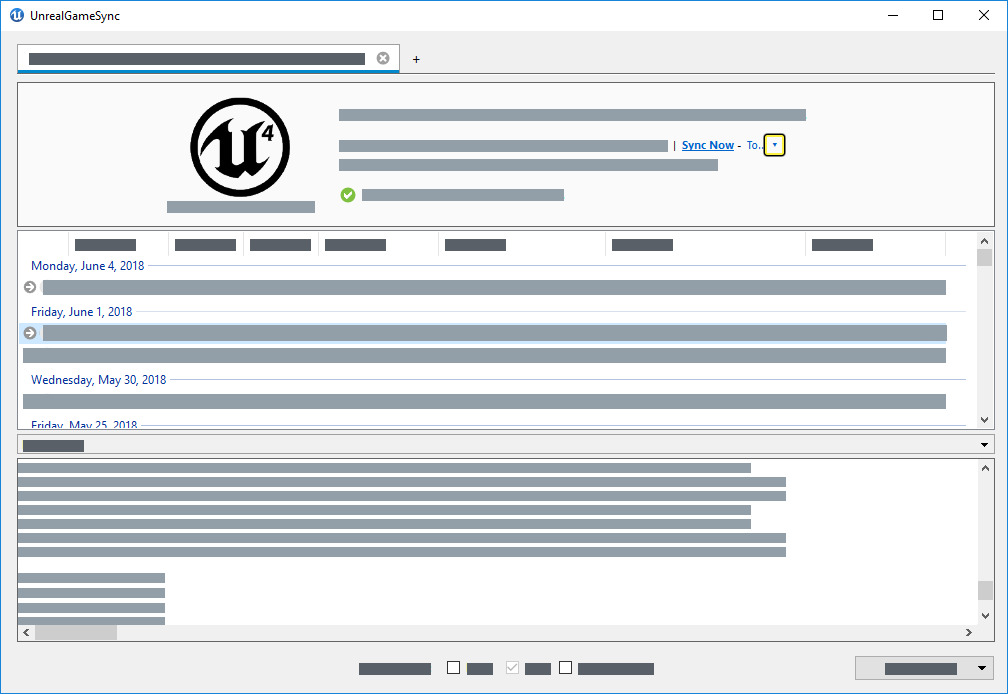Click the log horizontal scrollbar thumb
Image resolution: width=1008 pixels, height=694 pixels.
point(76,633)
